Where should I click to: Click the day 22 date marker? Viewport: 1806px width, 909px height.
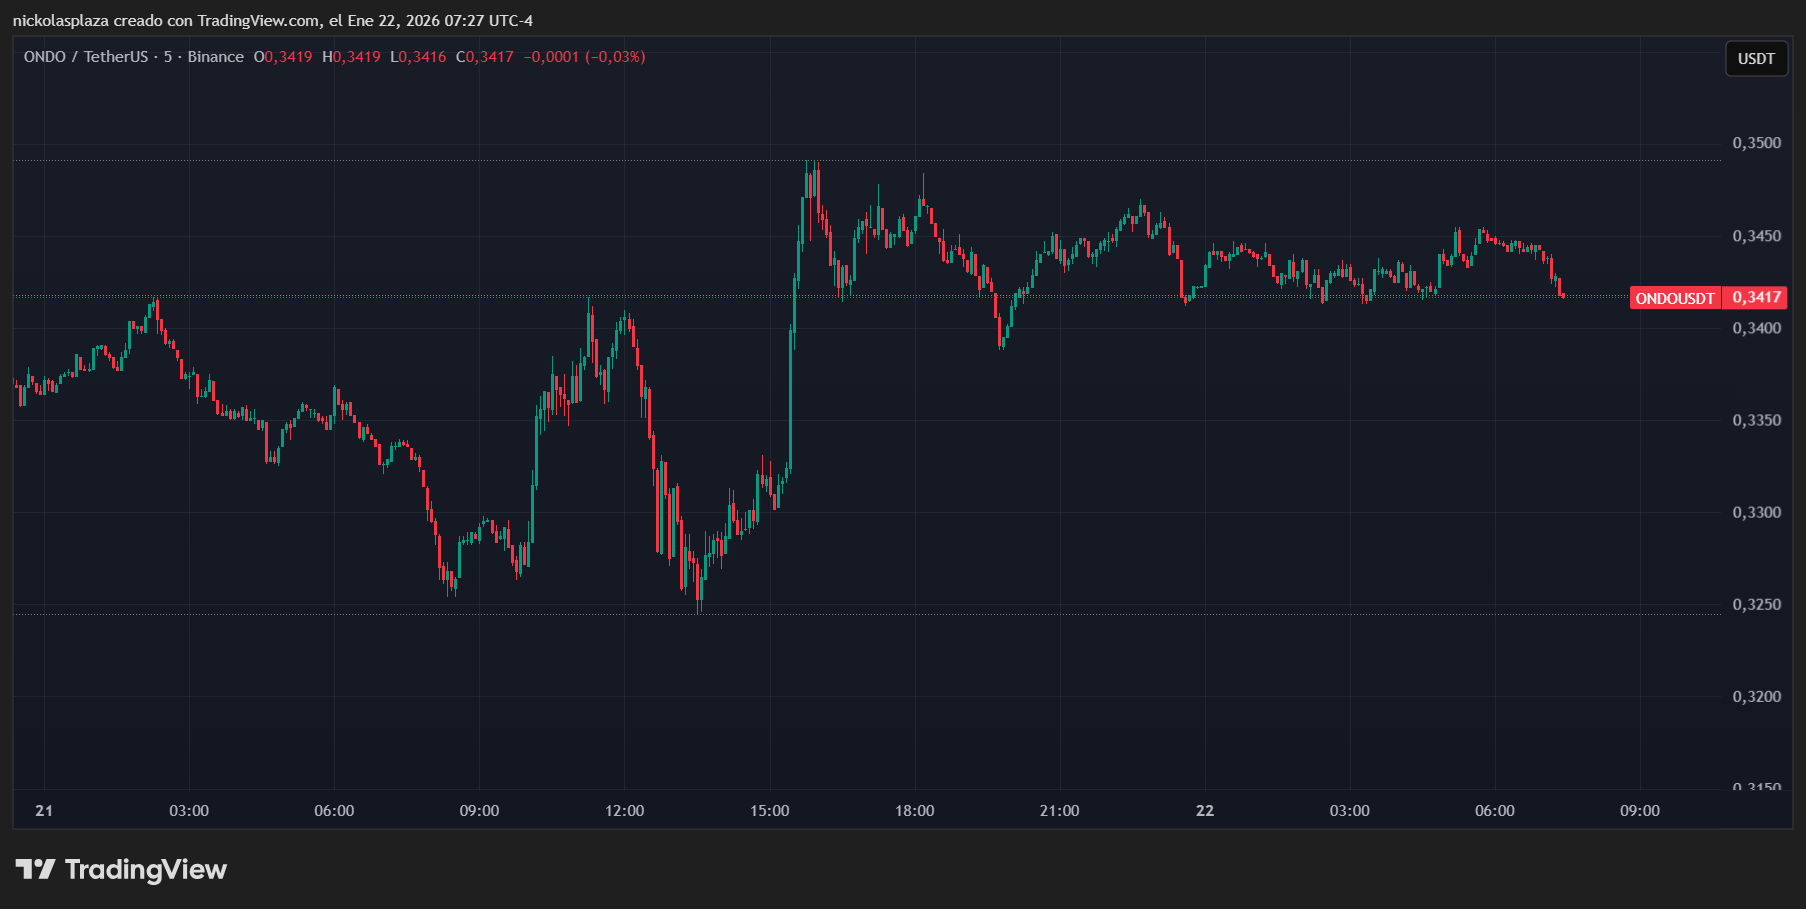pos(1204,811)
